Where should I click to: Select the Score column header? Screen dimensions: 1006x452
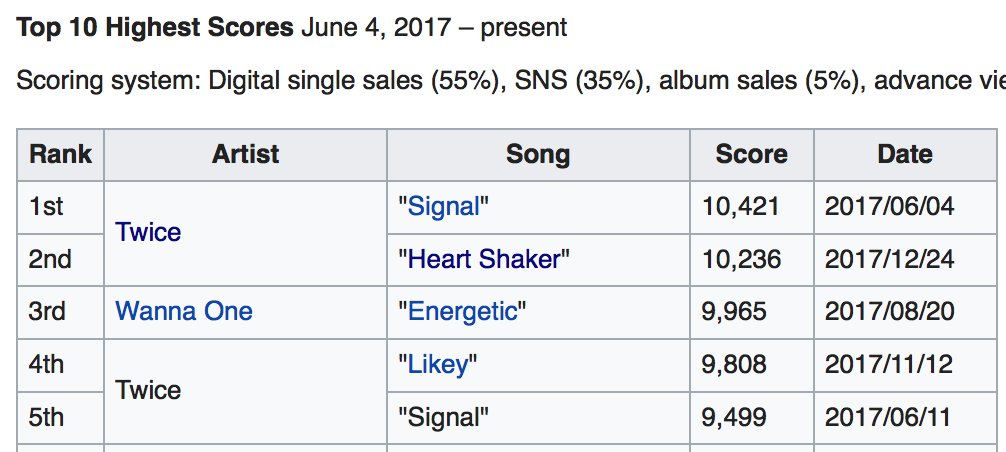point(751,154)
